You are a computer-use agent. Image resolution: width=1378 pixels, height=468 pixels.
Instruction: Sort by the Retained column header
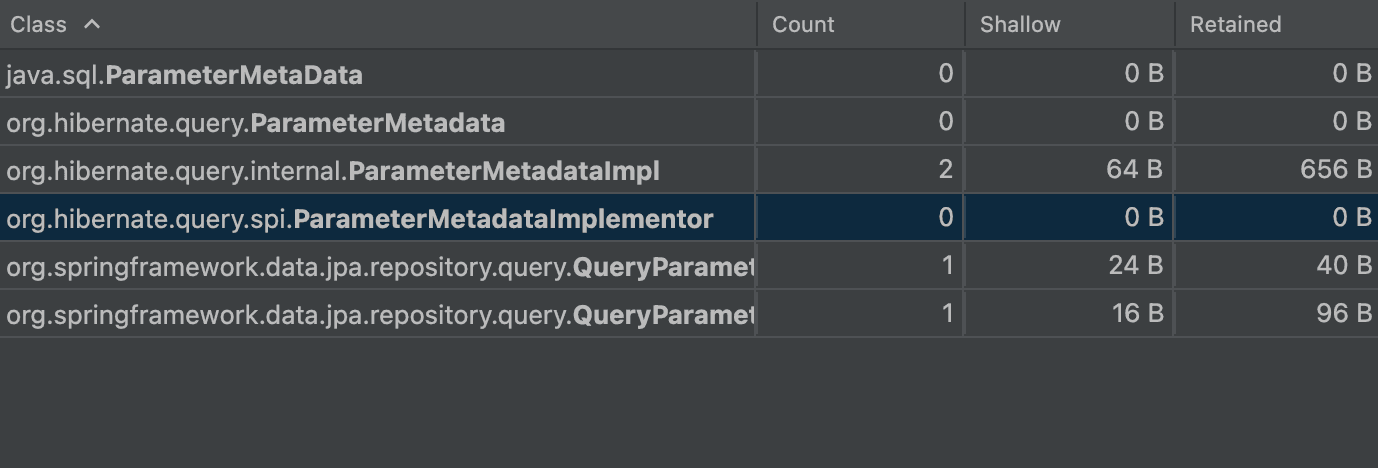(1235, 24)
